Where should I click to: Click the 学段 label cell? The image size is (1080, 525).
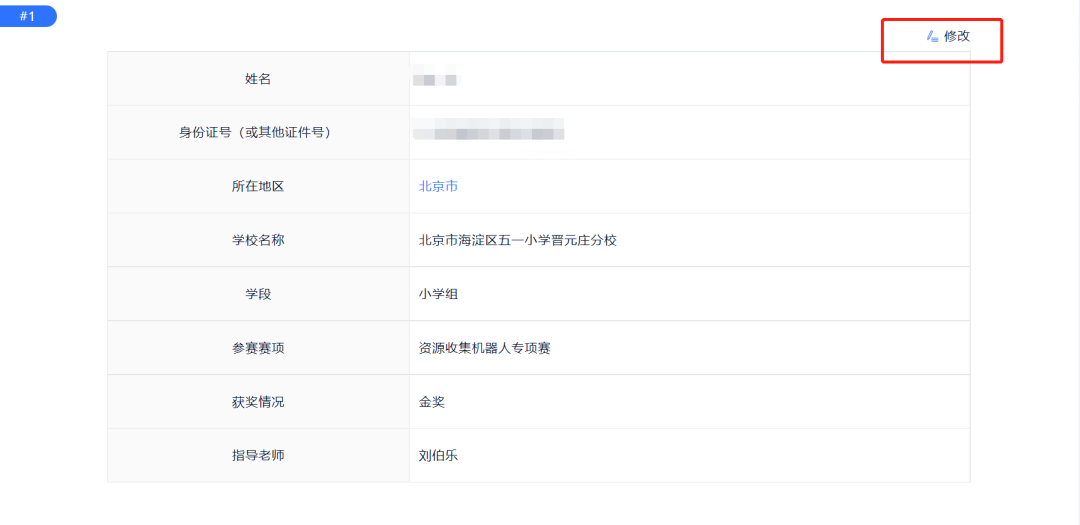tap(258, 294)
